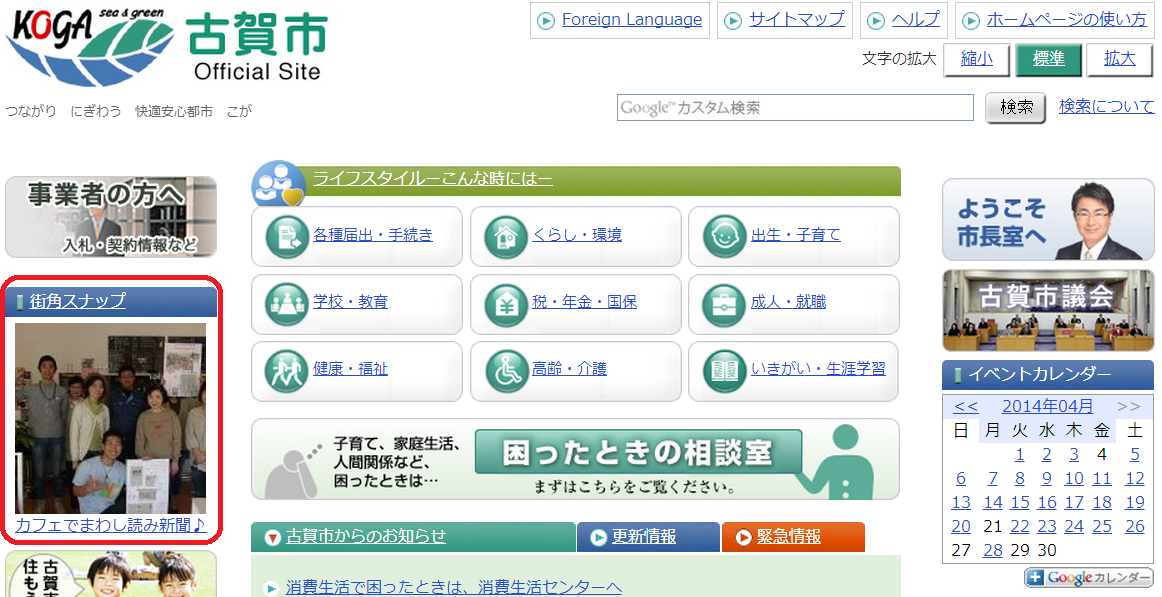Click the 健康・福祉 walking people icon
This screenshot has height=597, width=1162.
tap(287, 370)
